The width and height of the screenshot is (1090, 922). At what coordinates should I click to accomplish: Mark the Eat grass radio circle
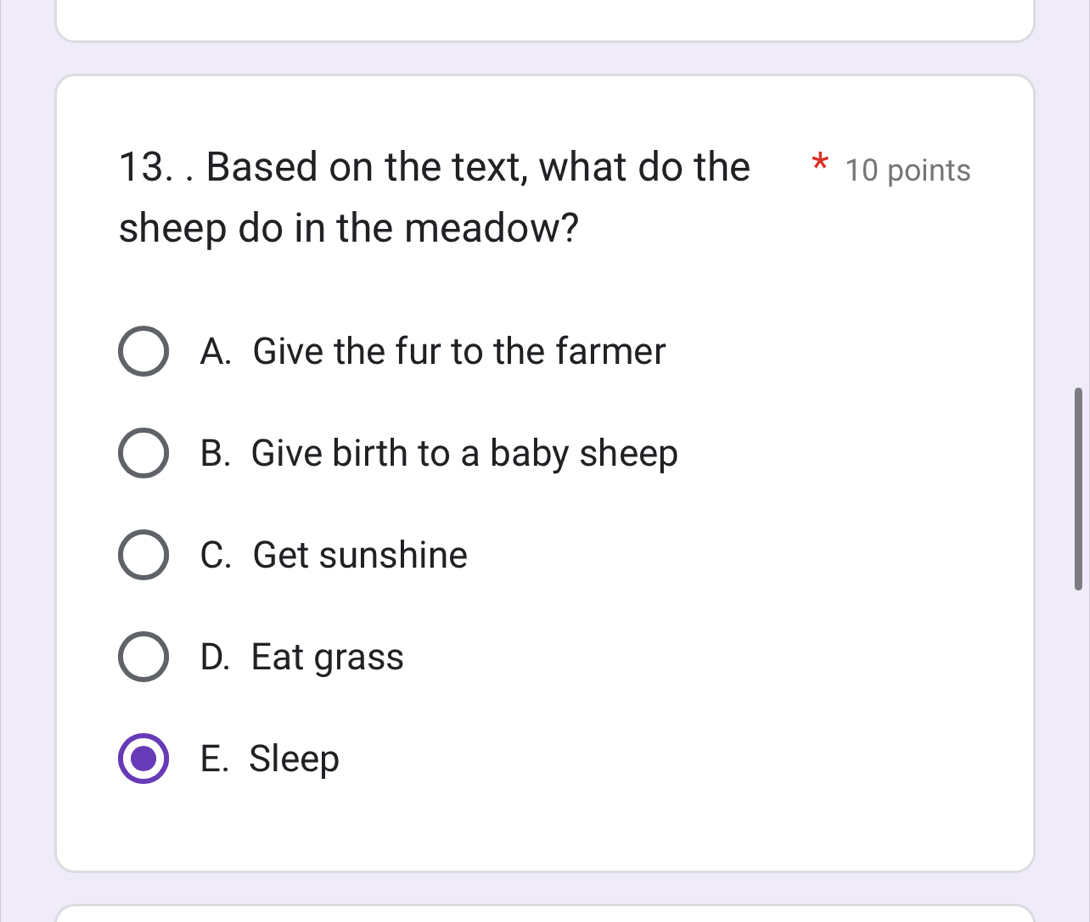pos(144,657)
